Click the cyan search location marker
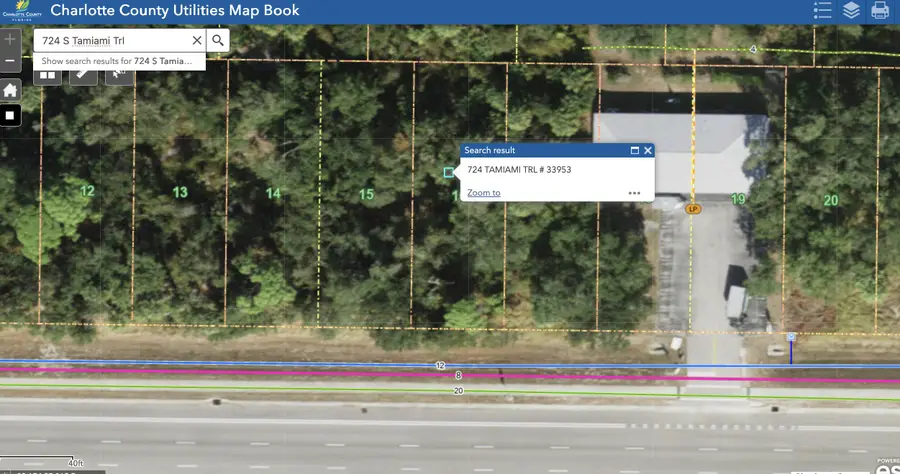The width and height of the screenshot is (900, 474). pyautogui.click(x=449, y=172)
